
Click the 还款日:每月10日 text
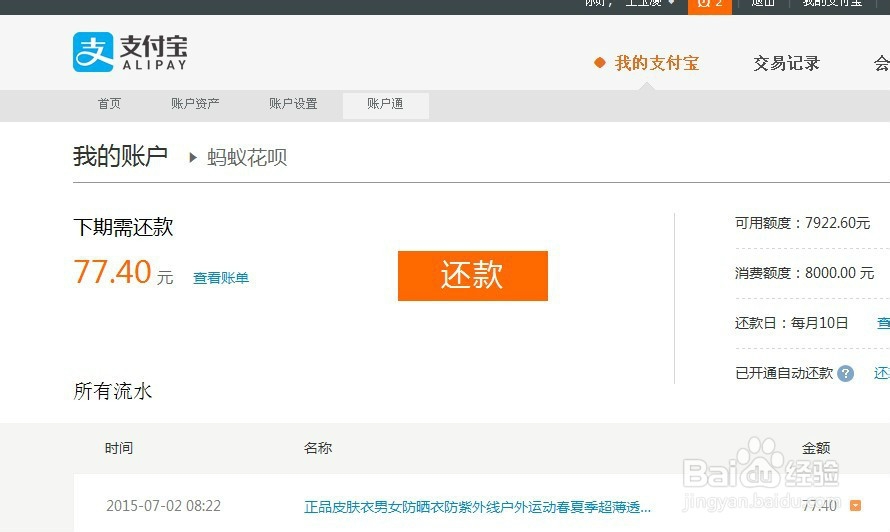tap(791, 323)
